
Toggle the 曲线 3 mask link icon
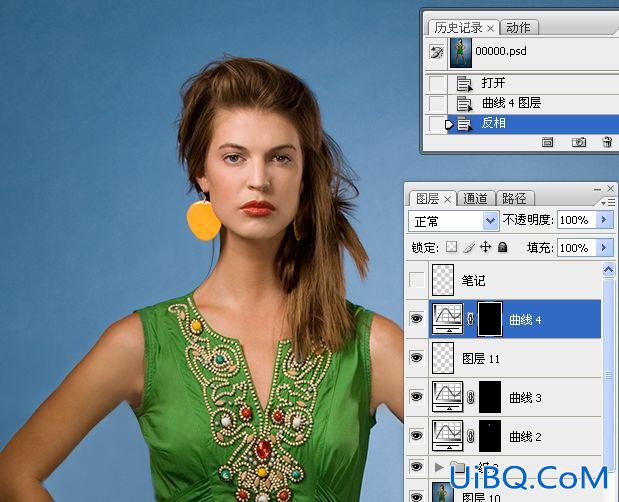point(470,397)
